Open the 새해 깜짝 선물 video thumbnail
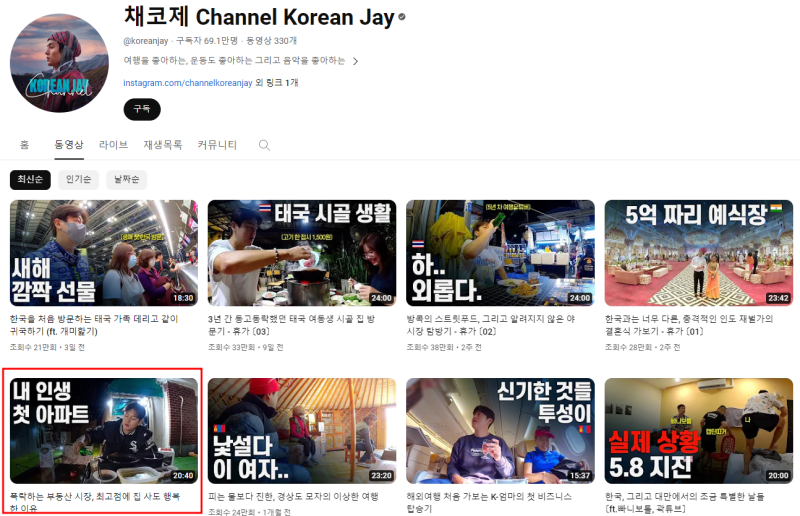Viewport: 800px width, 516px height. click(x=104, y=253)
